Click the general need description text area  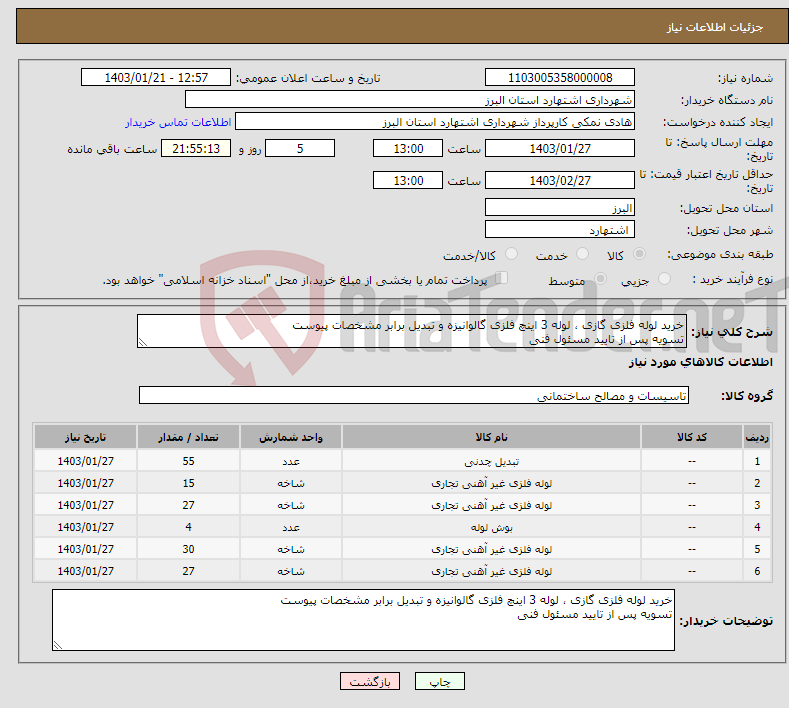click(412, 331)
